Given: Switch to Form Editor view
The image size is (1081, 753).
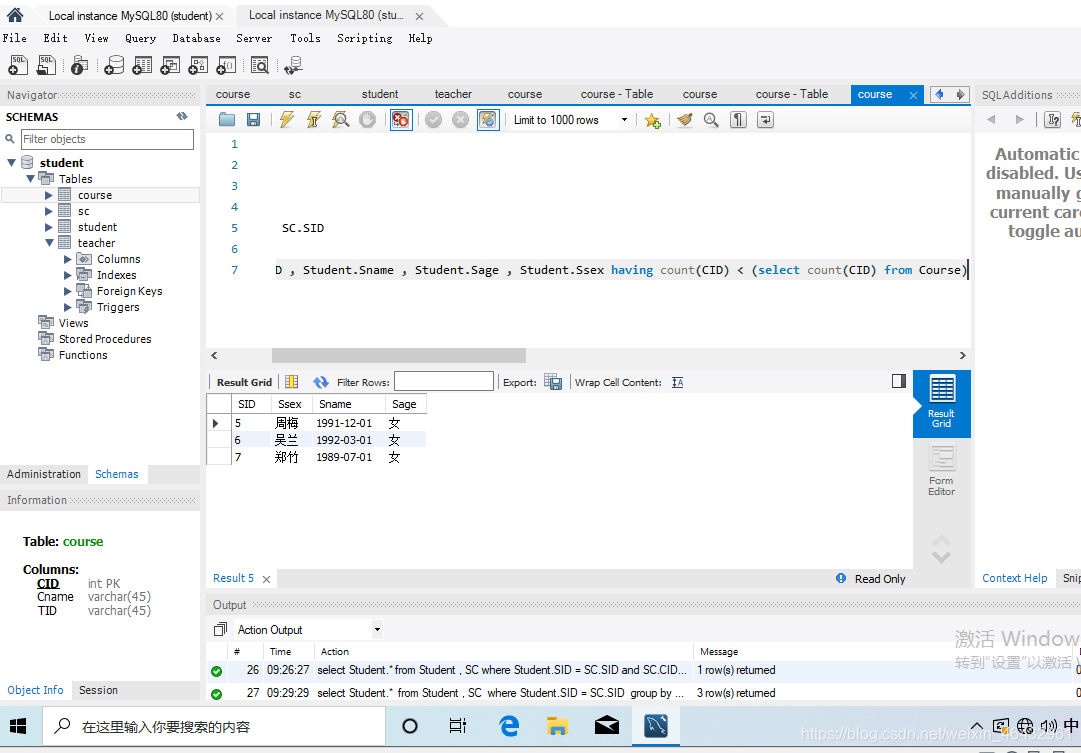Looking at the screenshot, I should click(942, 470).
